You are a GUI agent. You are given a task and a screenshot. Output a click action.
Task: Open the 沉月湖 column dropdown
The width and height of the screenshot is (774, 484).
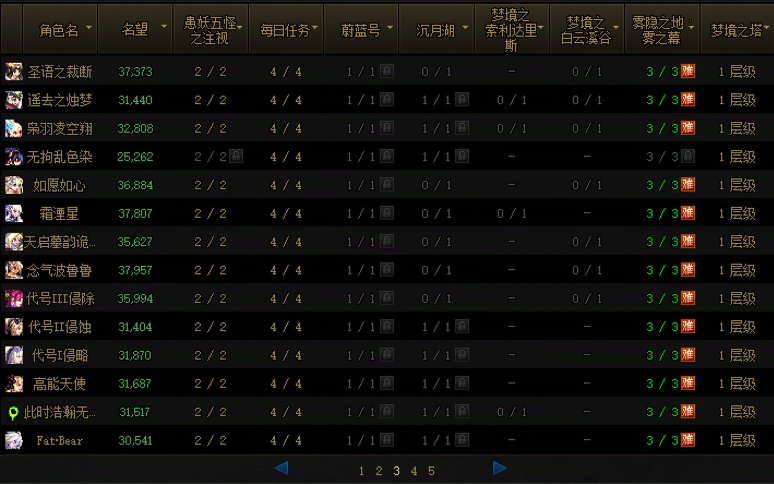pyautogui.click(x=465, y=27)
